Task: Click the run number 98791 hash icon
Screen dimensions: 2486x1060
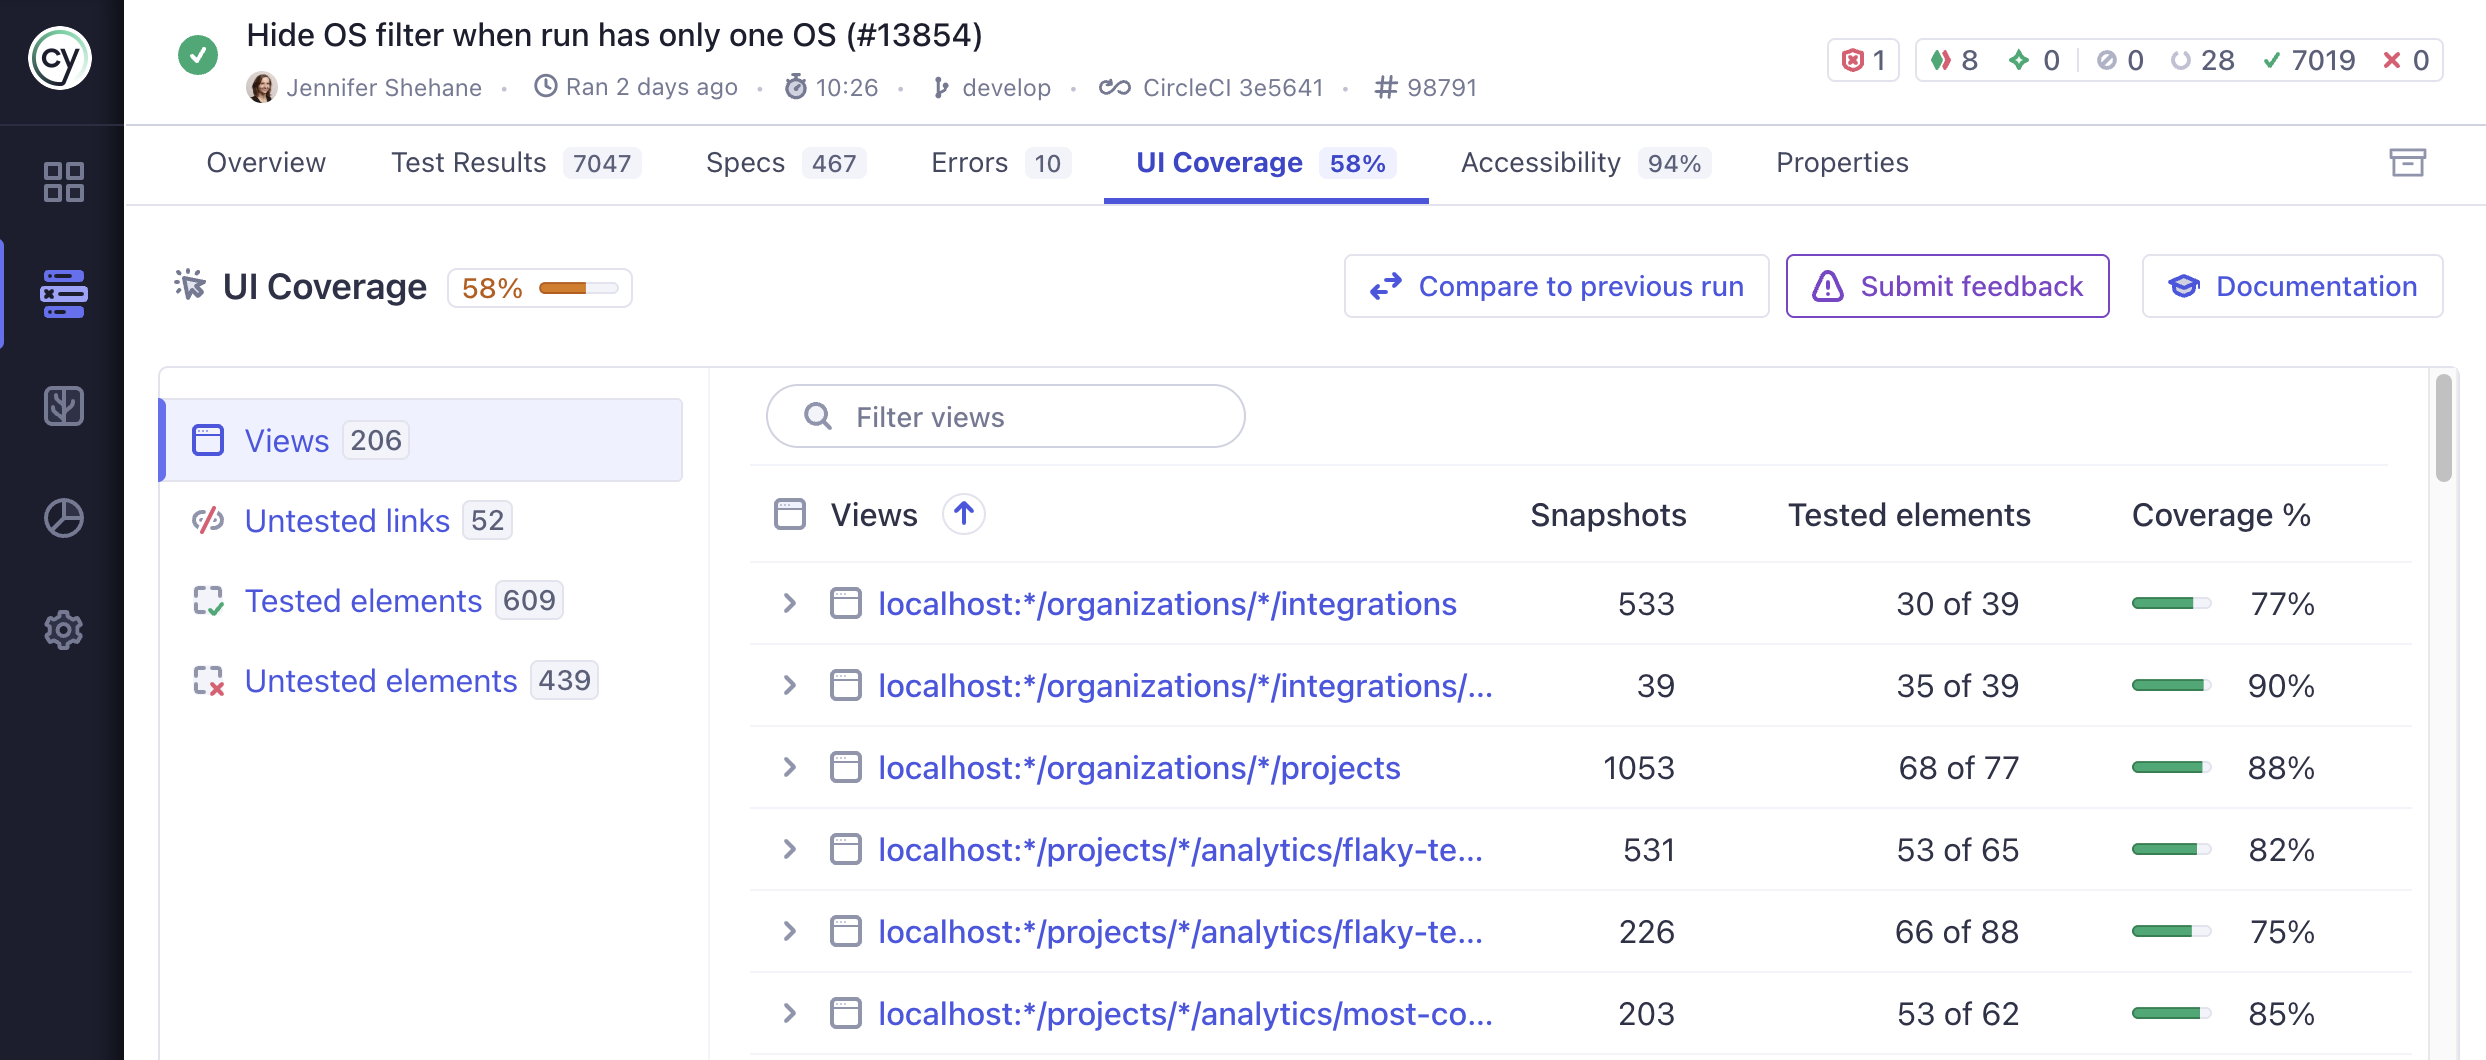Action: (1386, 88)
